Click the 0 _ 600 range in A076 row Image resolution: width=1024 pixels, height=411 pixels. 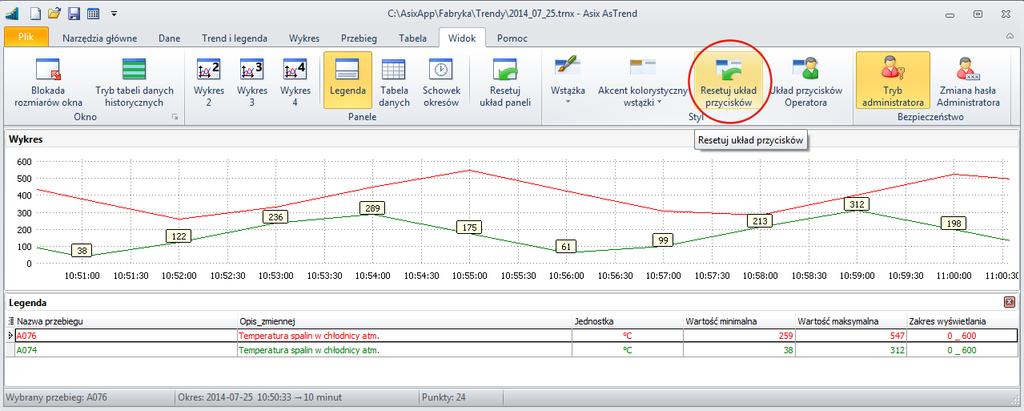962,336
